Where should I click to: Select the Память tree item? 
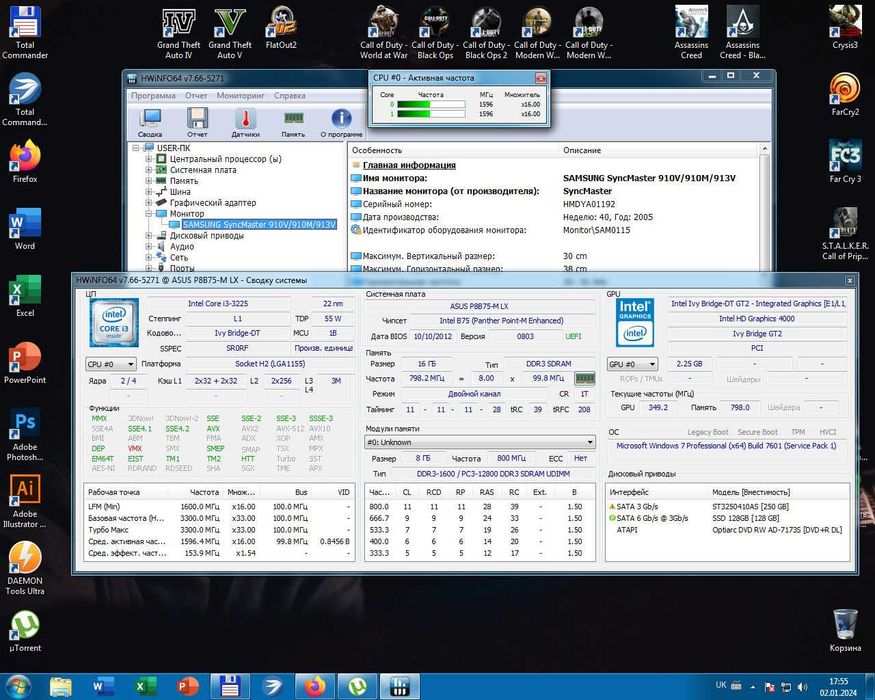(184, 181)
